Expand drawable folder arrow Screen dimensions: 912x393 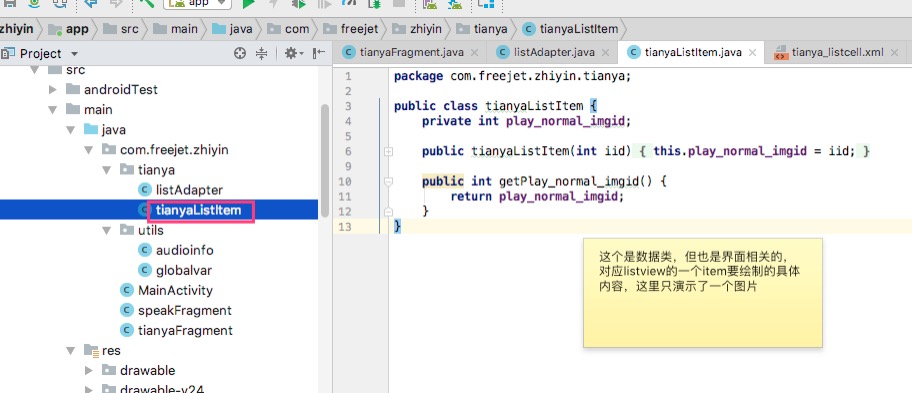[88, 370]
